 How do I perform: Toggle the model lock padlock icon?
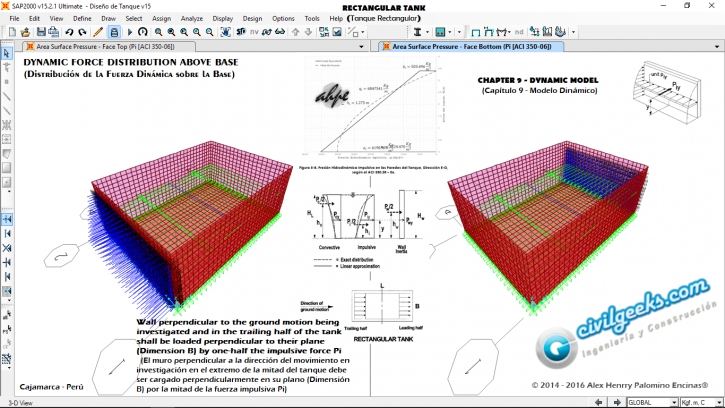tap(114, 32)
